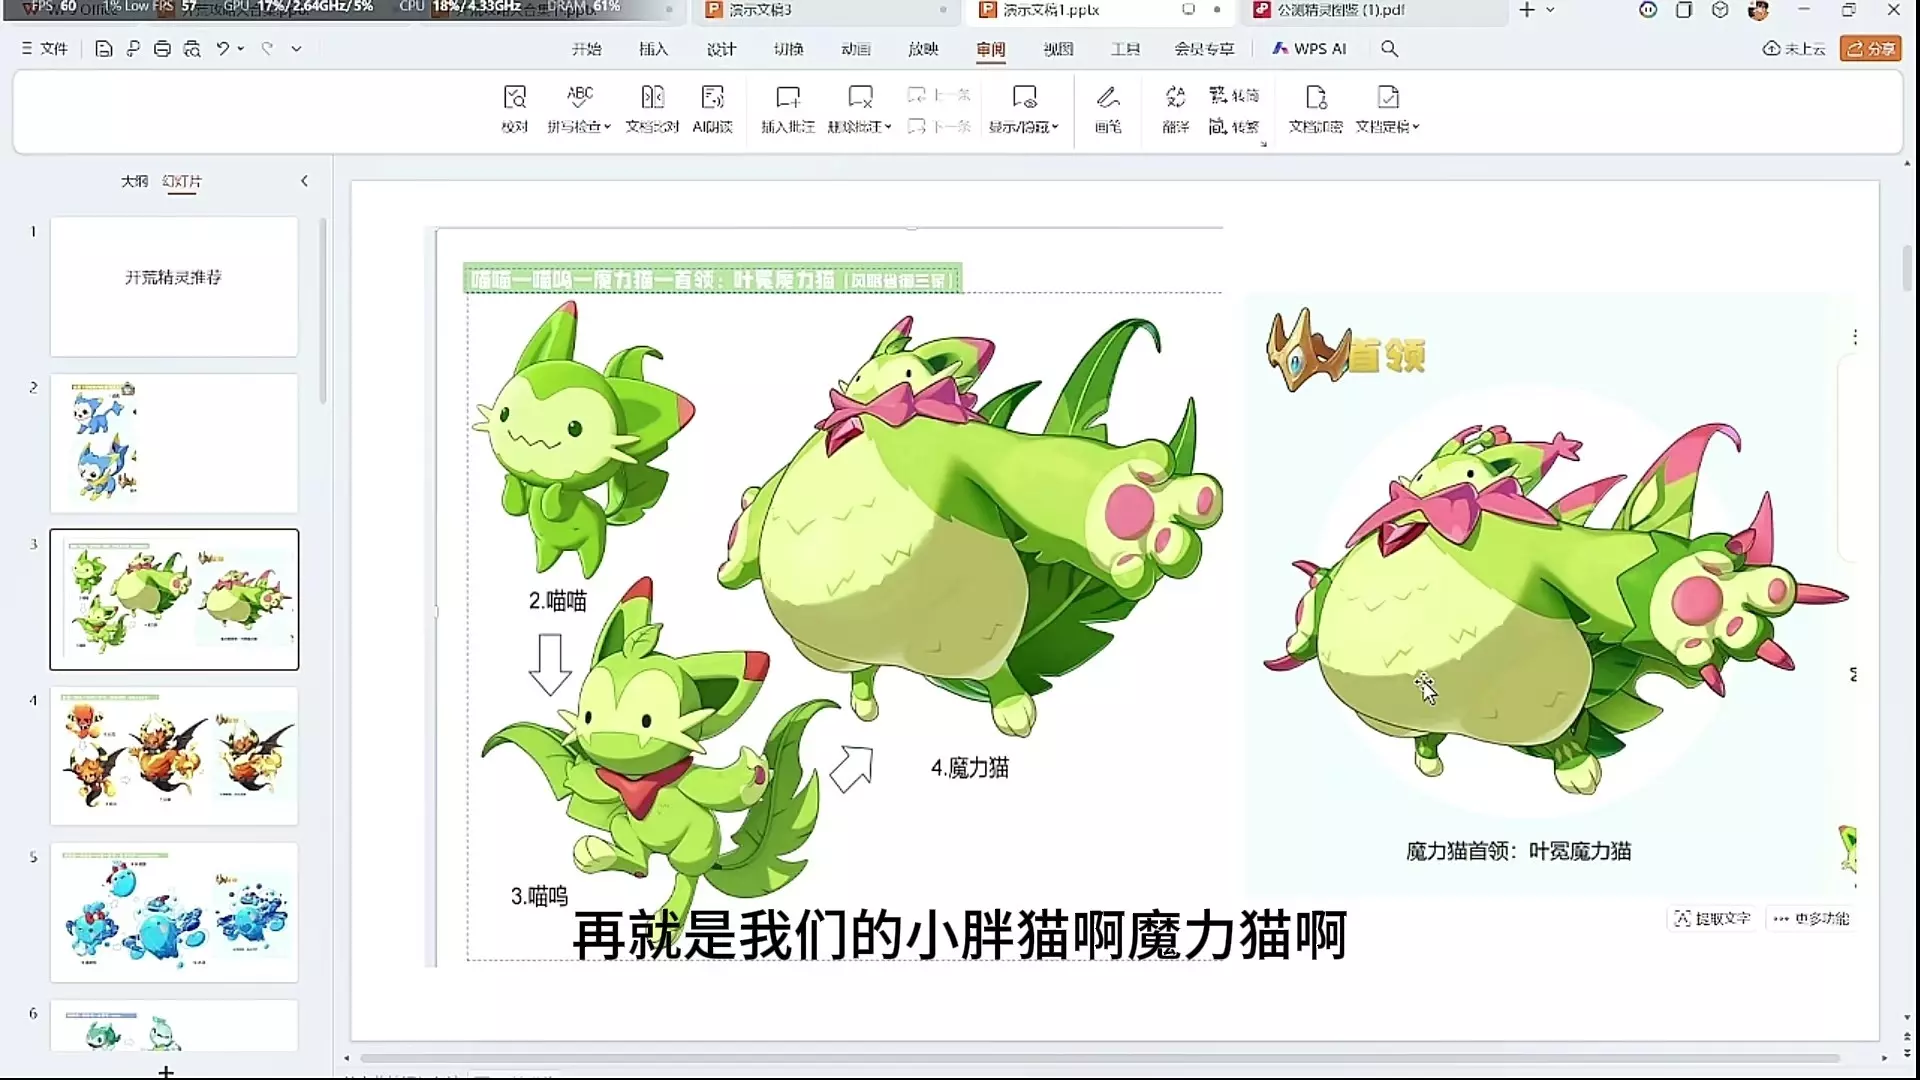Open the search magnifier icon

[1389, 49]
